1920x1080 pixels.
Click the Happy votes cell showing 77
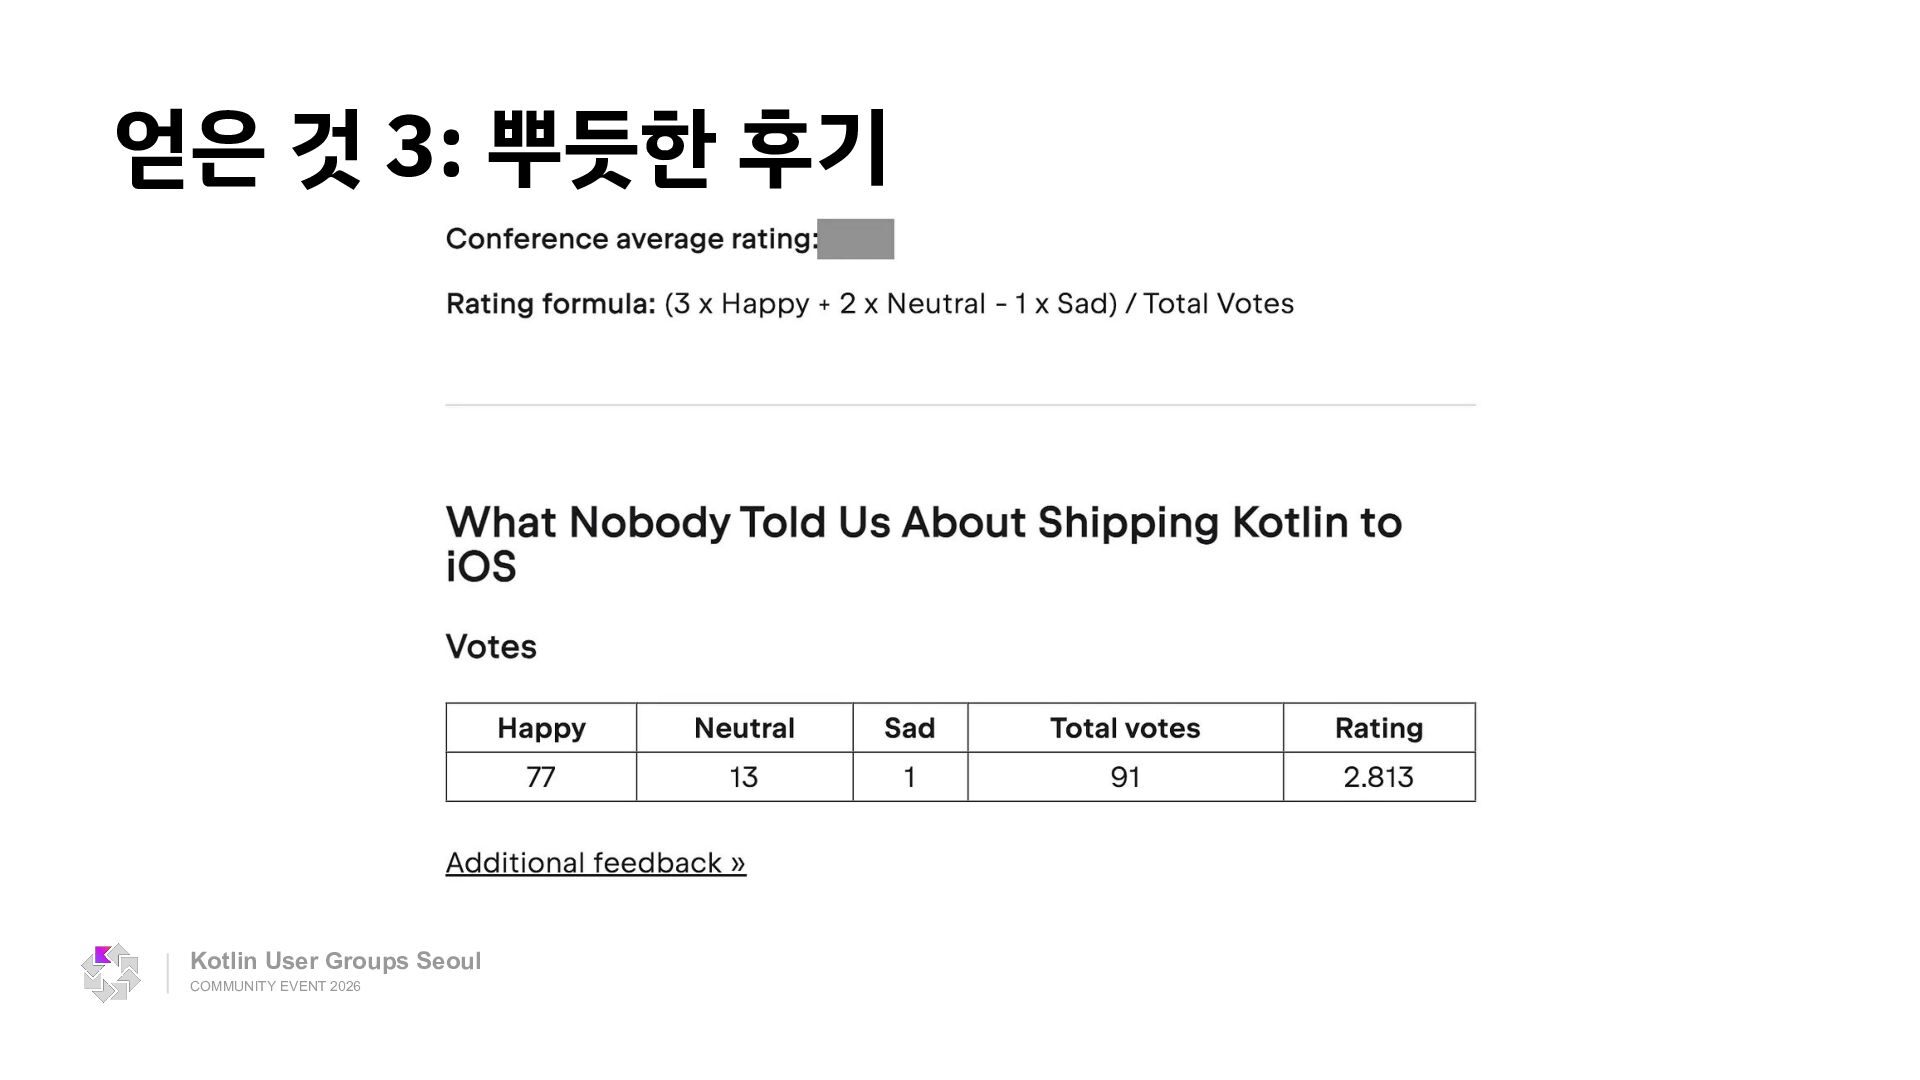click(541, 777)
